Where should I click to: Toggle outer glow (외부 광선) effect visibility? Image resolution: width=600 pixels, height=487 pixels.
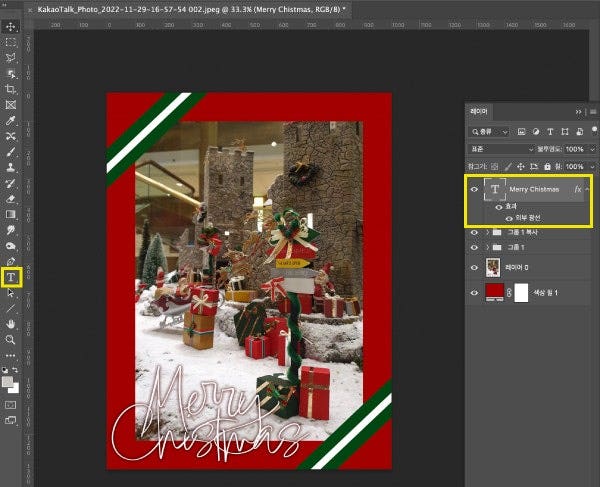[x=509, y=218]
